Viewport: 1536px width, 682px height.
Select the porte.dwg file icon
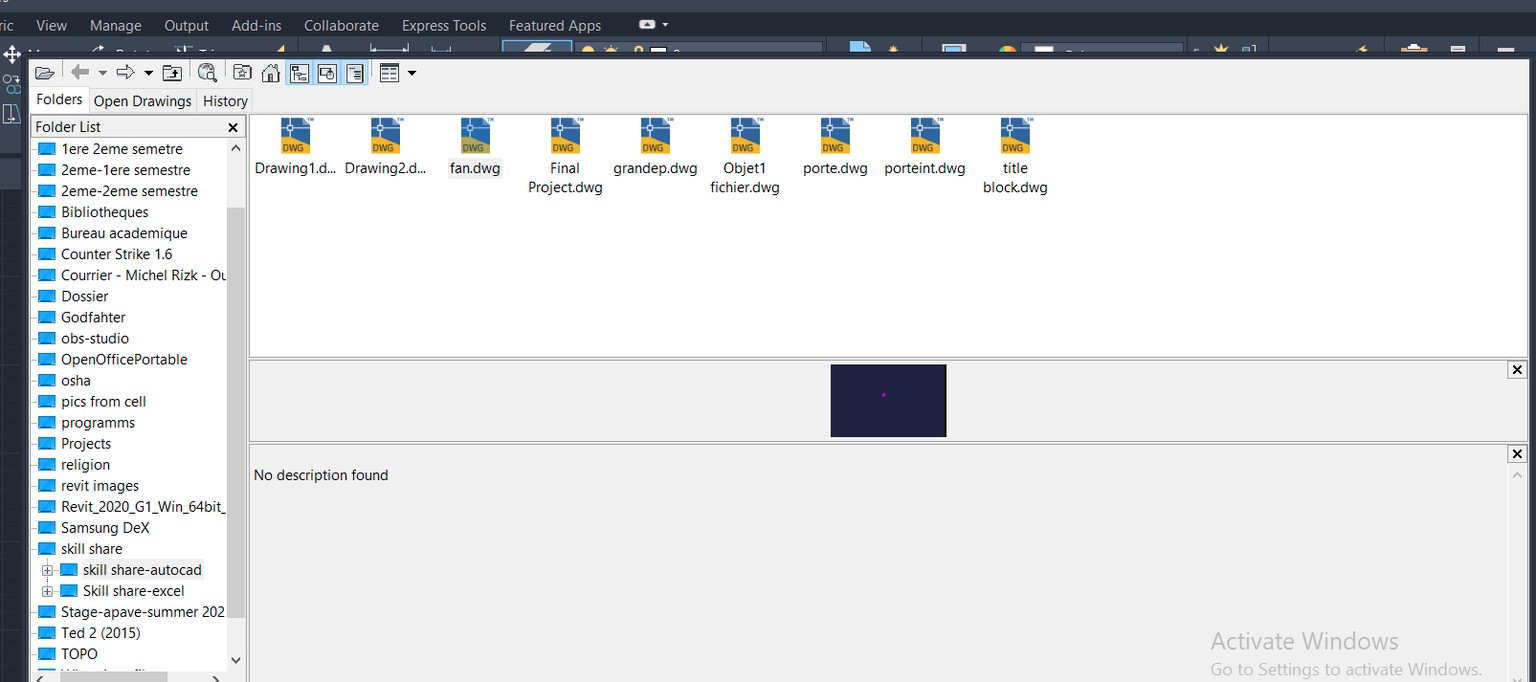(835, 136)
